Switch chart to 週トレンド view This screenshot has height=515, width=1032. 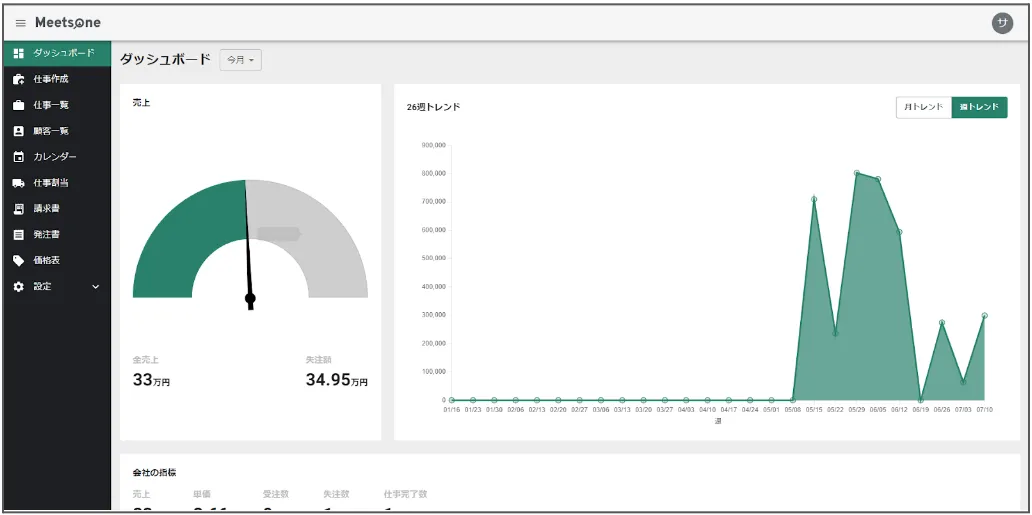point(979,107)
